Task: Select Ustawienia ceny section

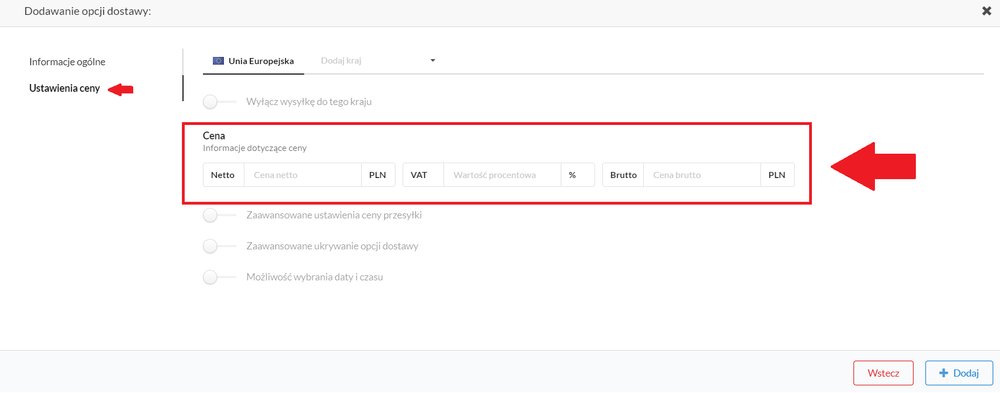Action: tap(64, 89)
